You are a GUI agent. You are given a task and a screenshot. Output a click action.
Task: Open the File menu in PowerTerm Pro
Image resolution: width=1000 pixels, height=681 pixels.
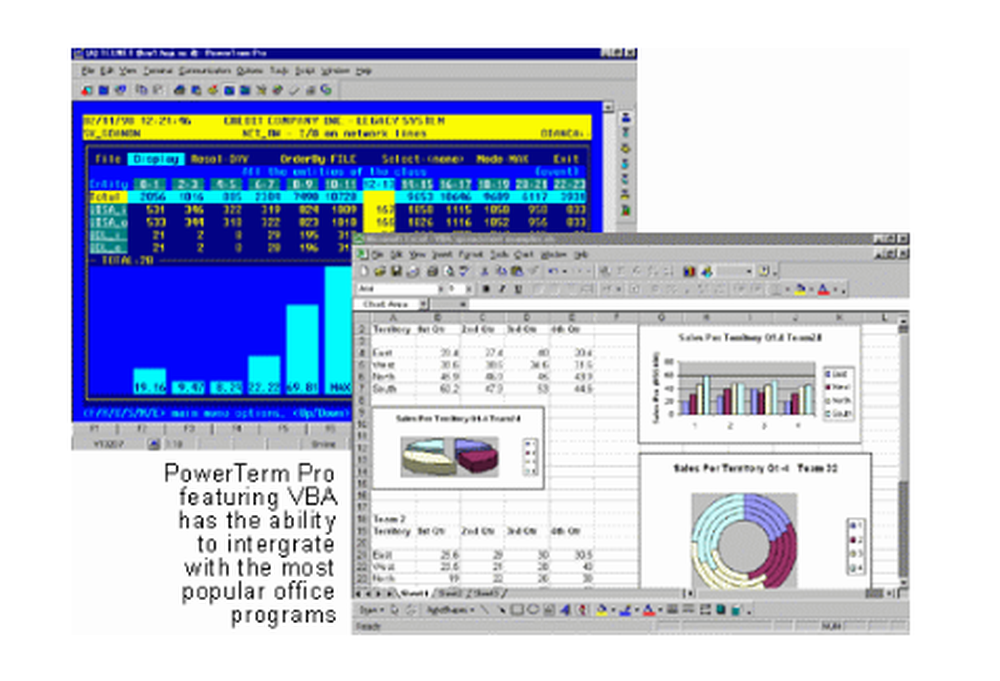88,71
